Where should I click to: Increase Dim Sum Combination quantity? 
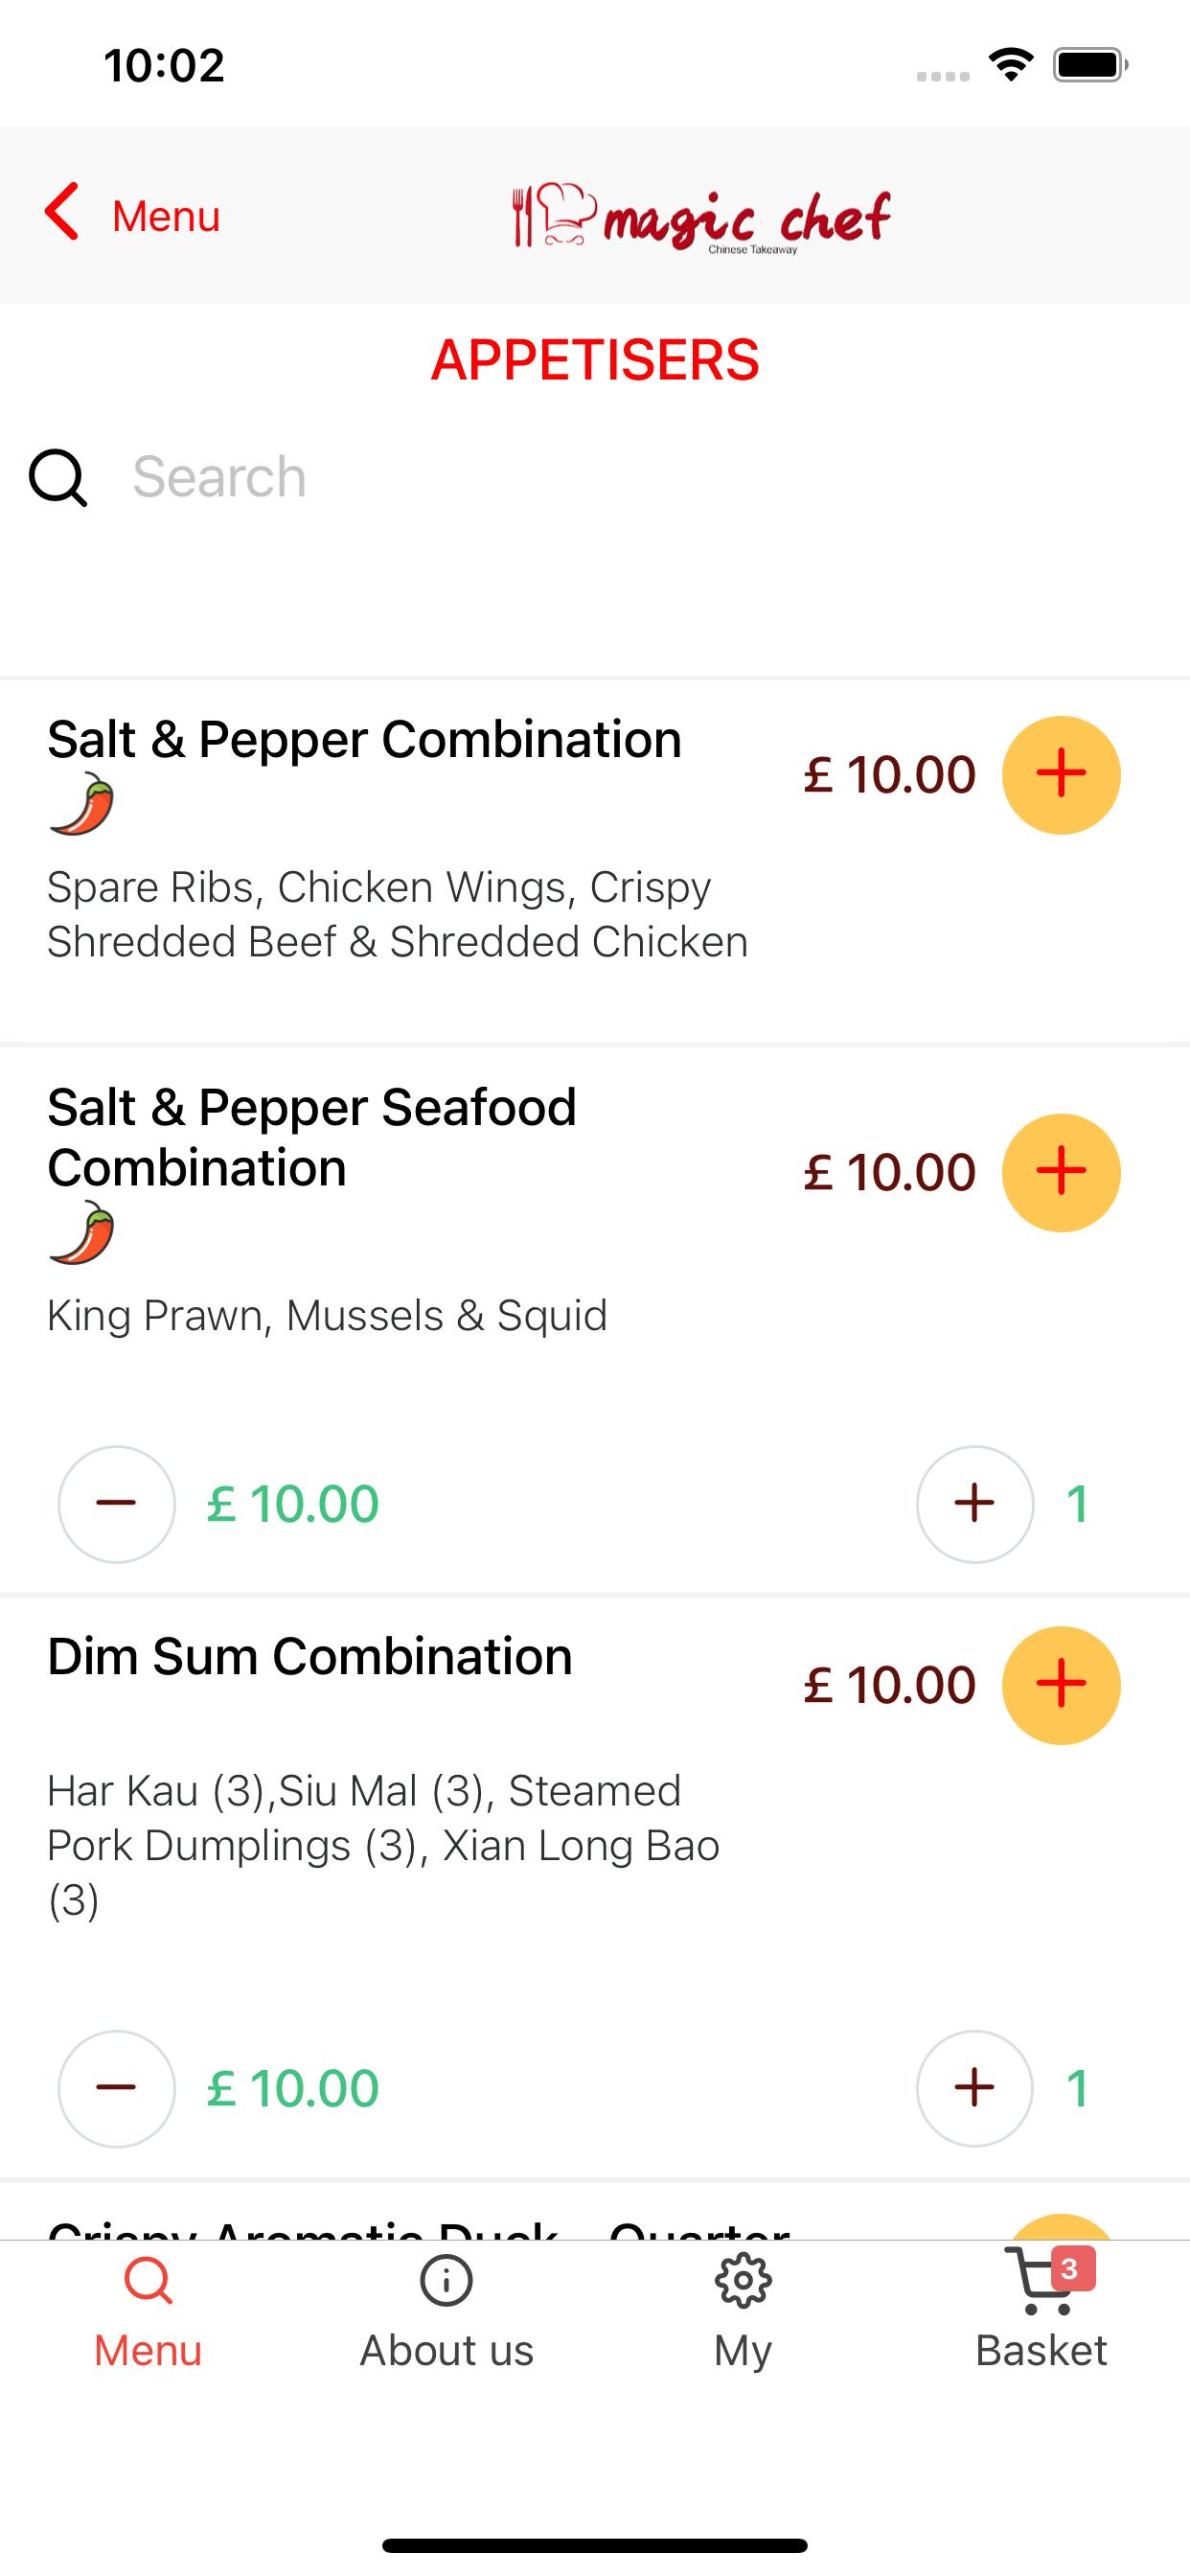975,2088
